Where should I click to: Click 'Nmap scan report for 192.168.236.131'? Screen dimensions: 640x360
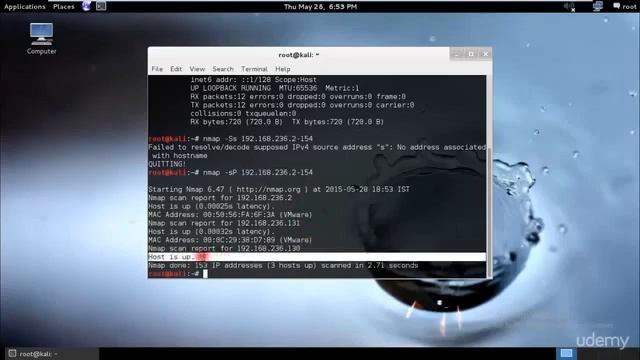tap(224, 223)
